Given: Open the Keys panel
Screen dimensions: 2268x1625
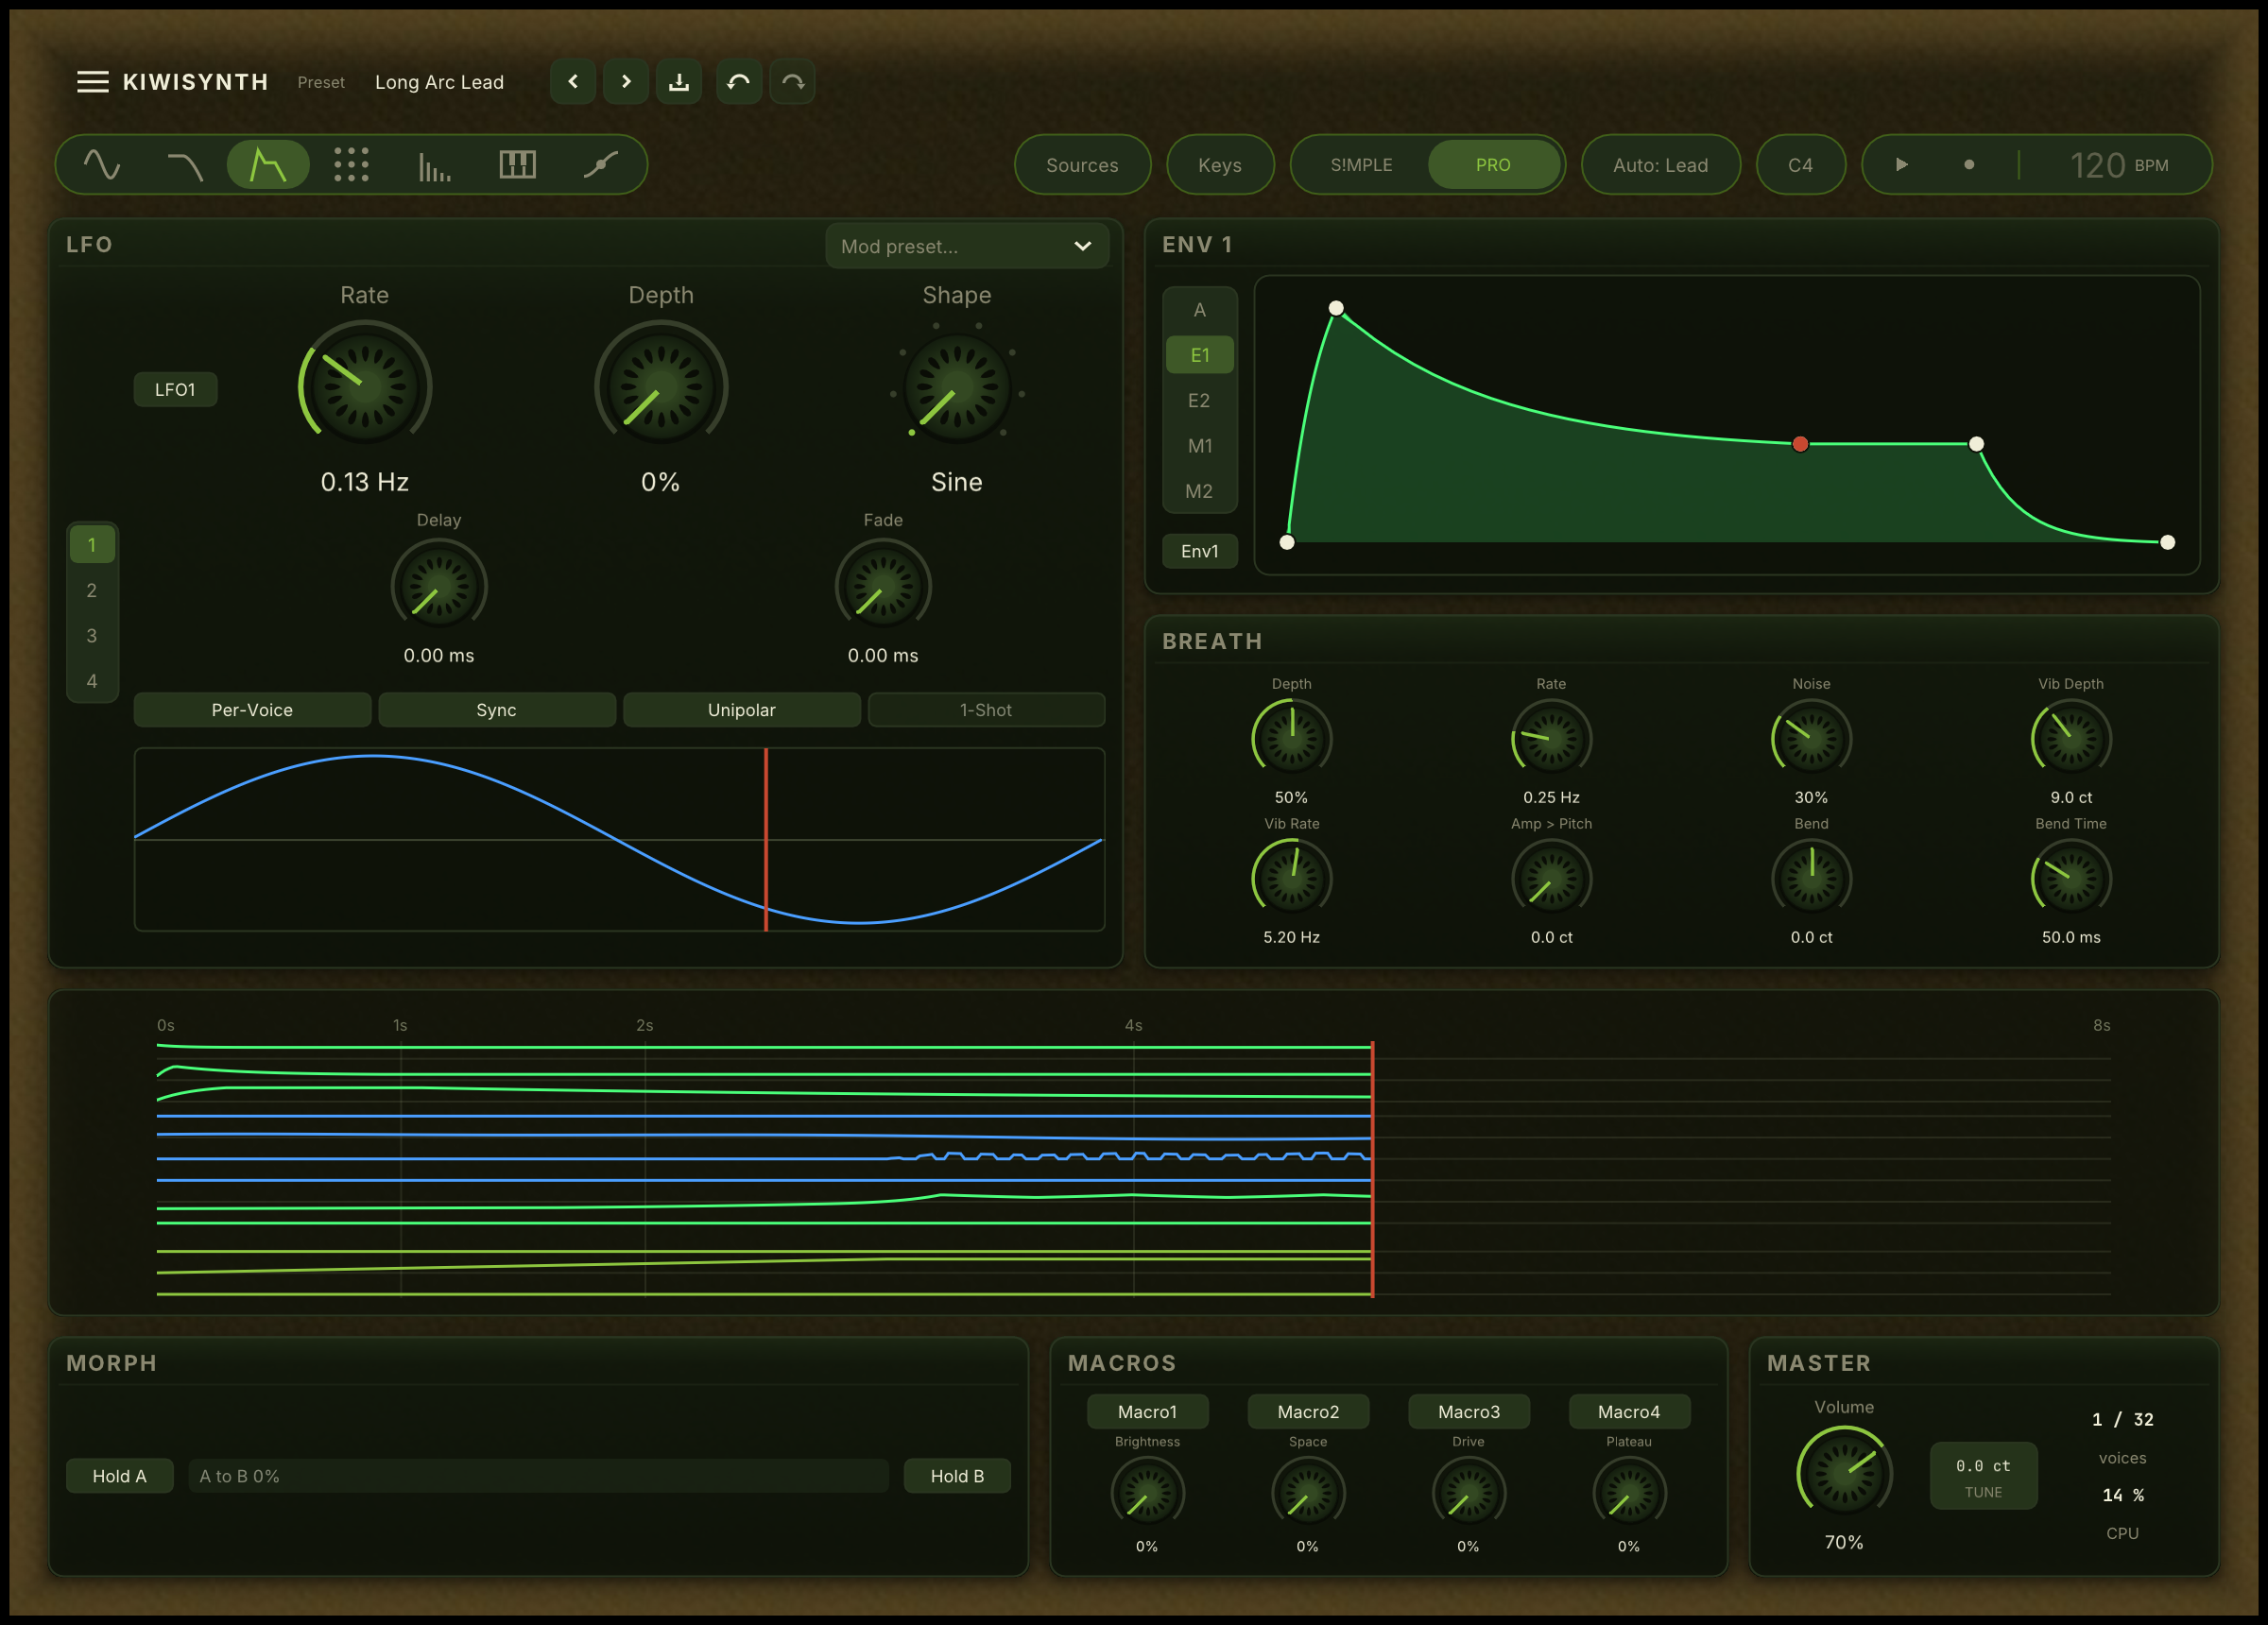Looking at the screenshot, I should 1220,165.
